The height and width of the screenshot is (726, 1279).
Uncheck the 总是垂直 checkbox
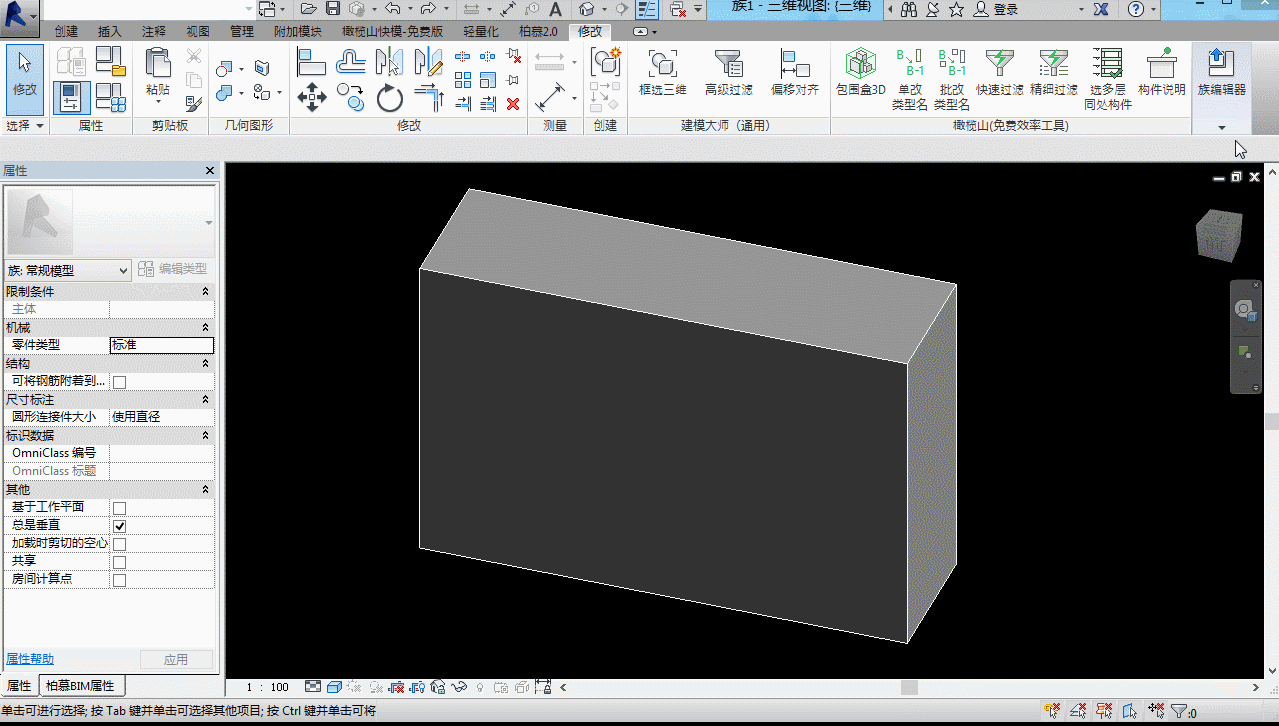click(119, 525)
